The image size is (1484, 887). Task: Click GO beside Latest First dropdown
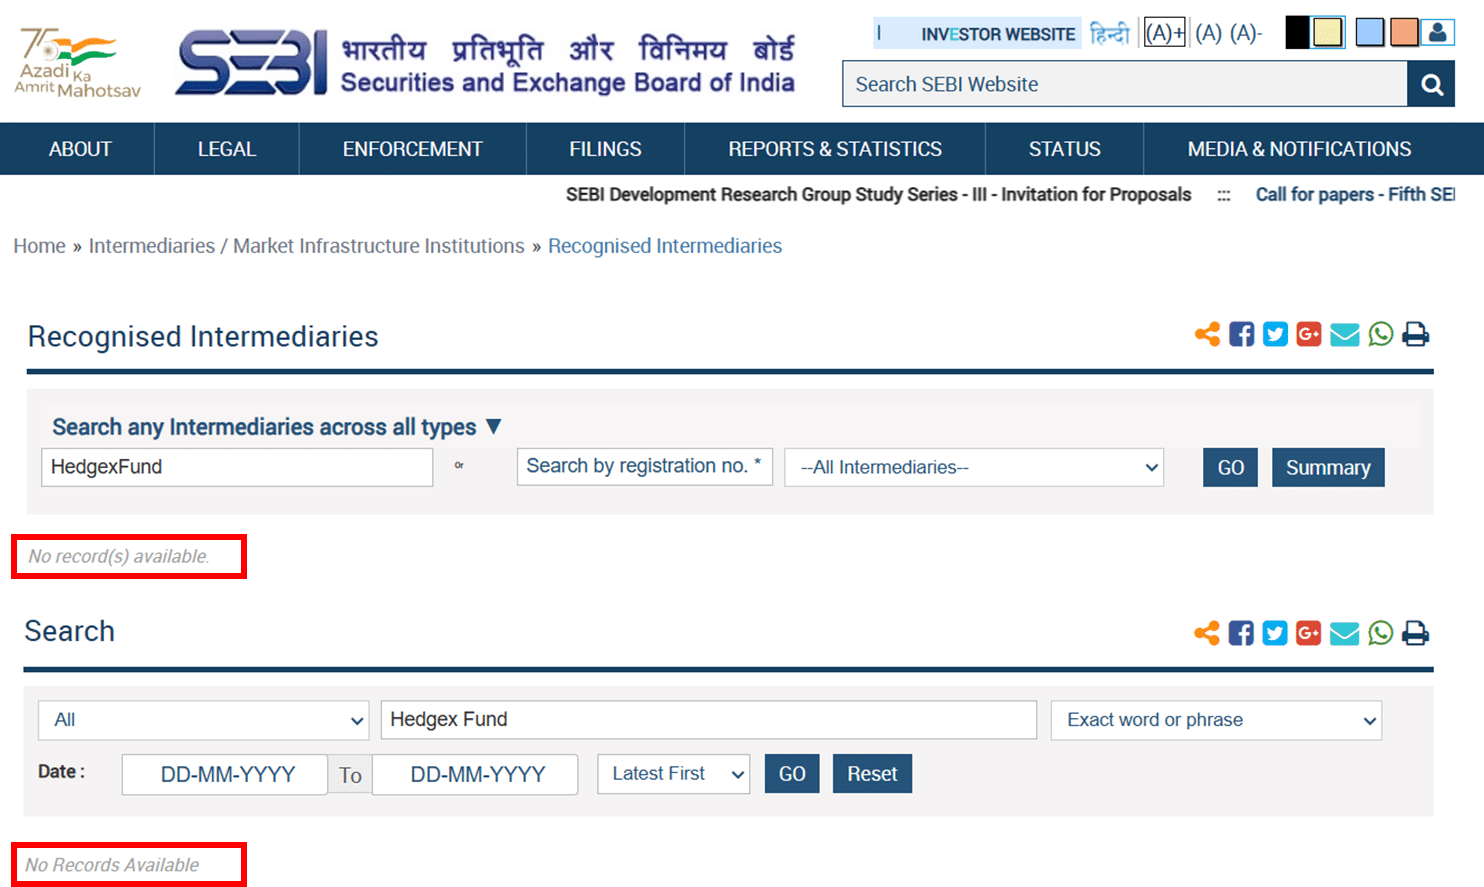click(x=792, y=774)
